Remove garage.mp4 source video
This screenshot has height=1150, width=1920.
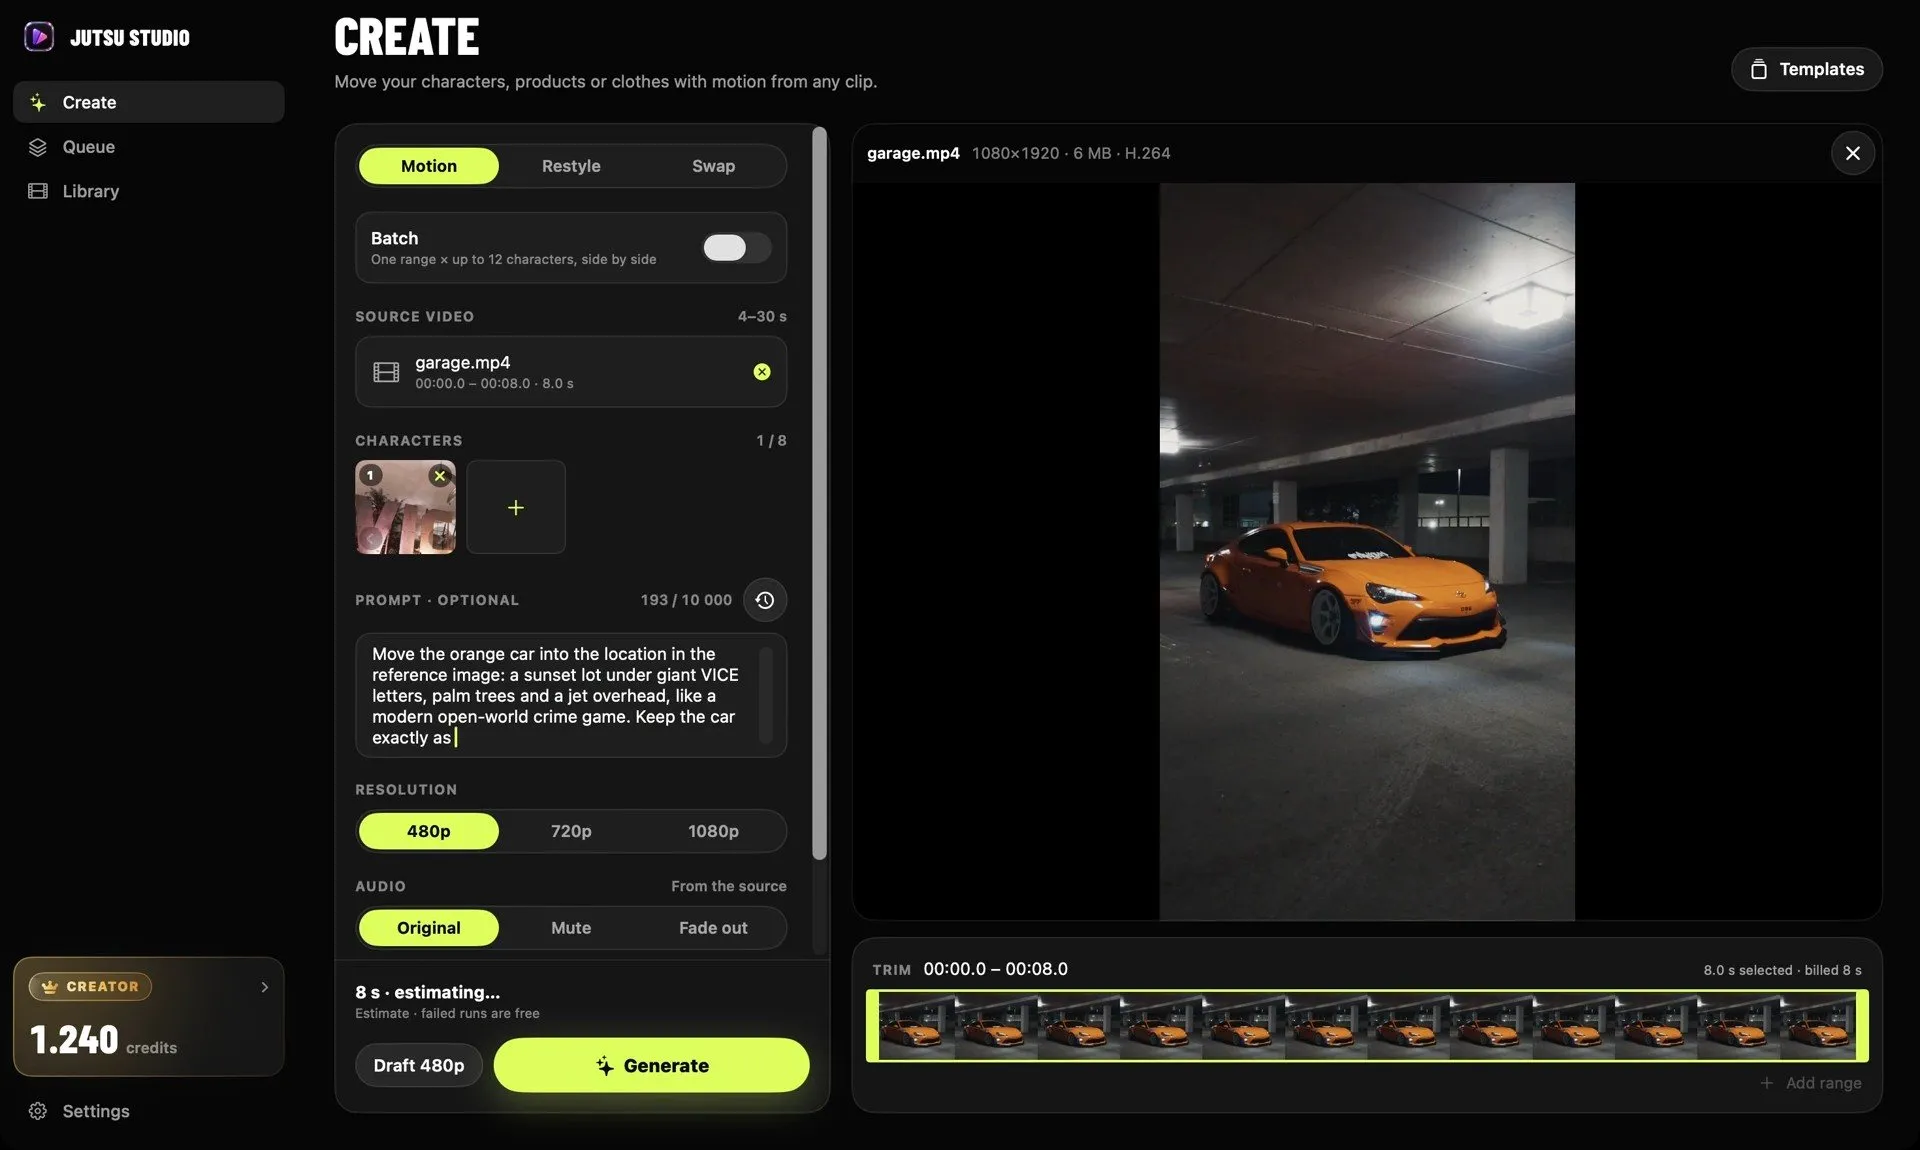click(762, 372)
